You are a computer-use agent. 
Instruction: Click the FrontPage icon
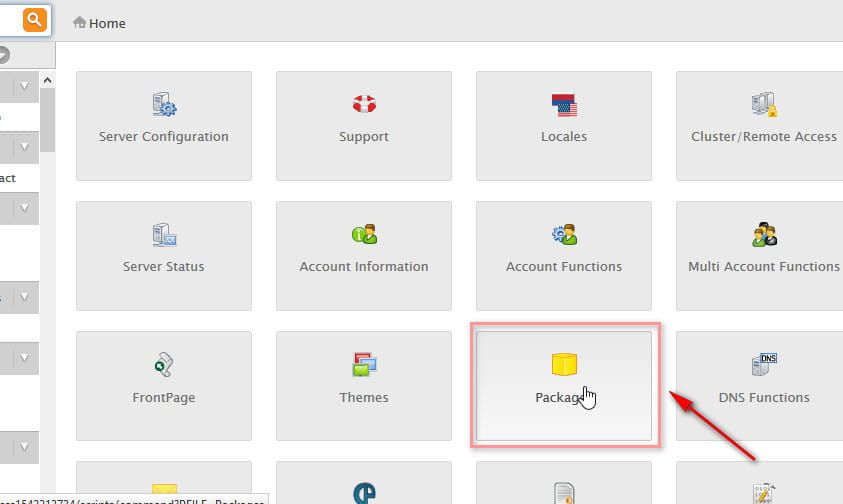click(164, 365)
